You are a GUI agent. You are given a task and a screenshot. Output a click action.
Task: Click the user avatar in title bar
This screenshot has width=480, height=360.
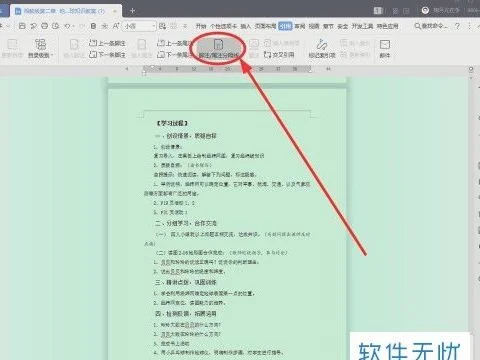pos(425,10)
